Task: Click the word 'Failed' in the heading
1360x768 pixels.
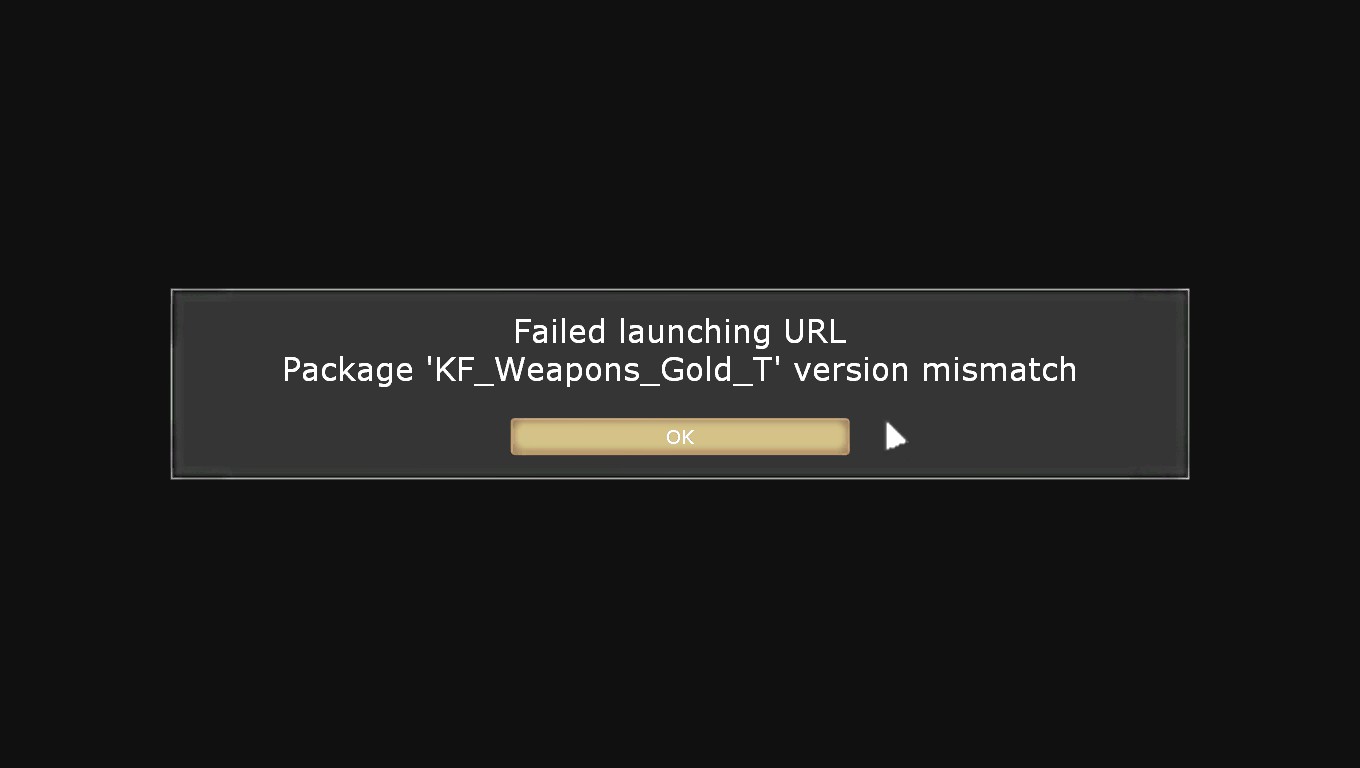Action: click(560, 331)
